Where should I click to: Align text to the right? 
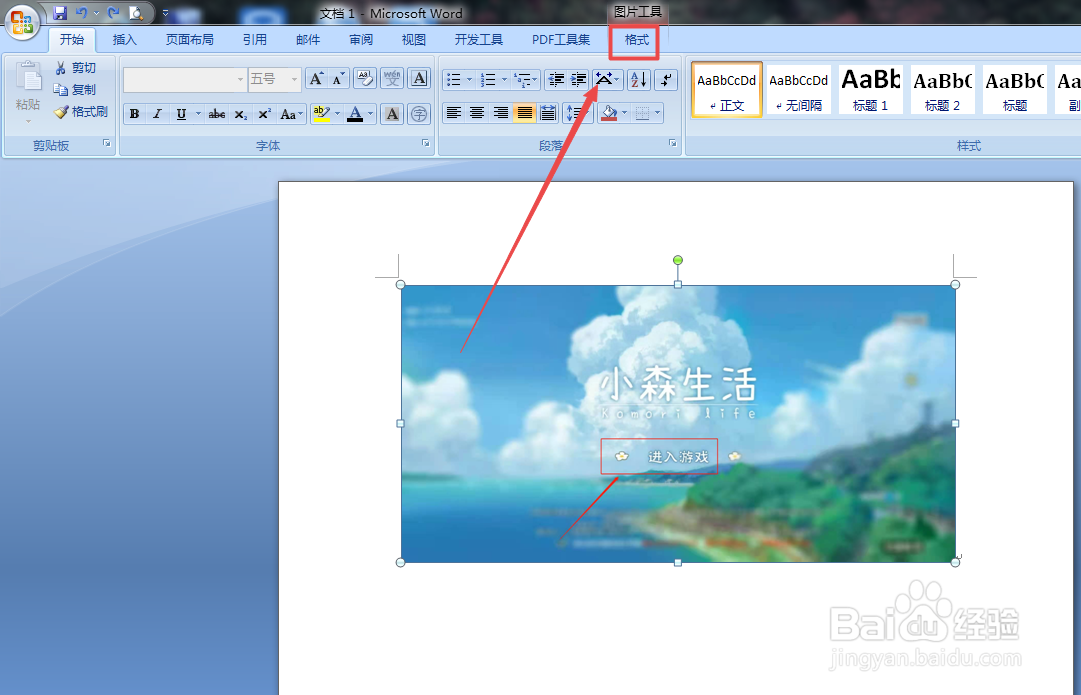click(501, 112)
